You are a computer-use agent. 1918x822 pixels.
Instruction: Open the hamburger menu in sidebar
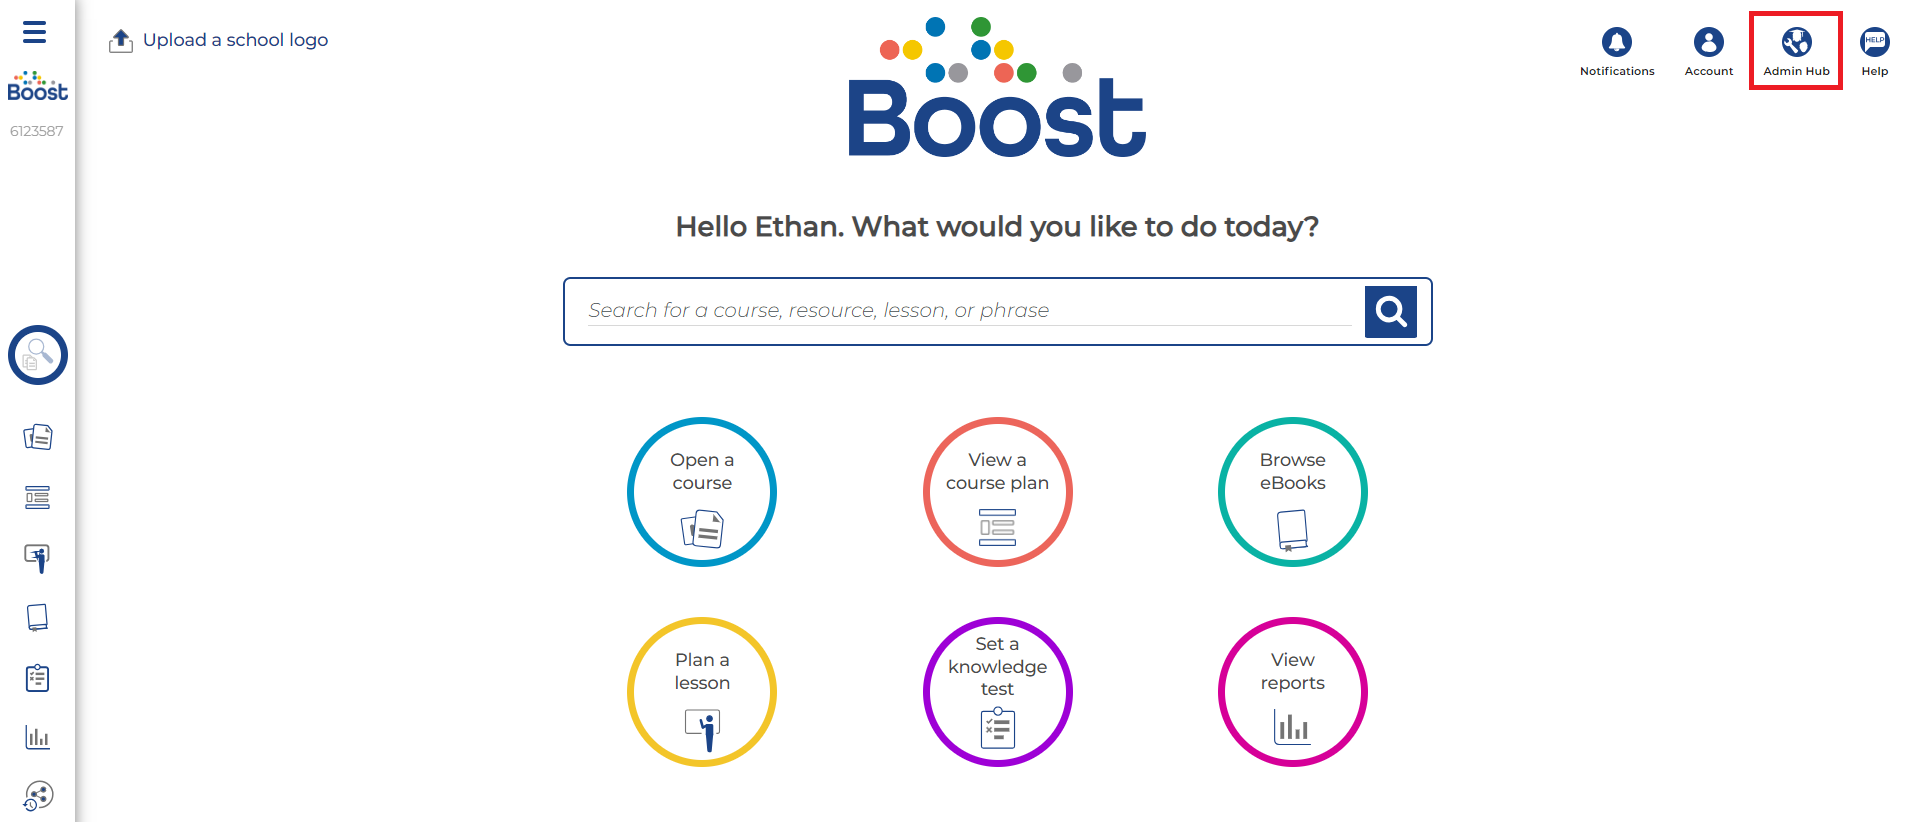(35, 33)
